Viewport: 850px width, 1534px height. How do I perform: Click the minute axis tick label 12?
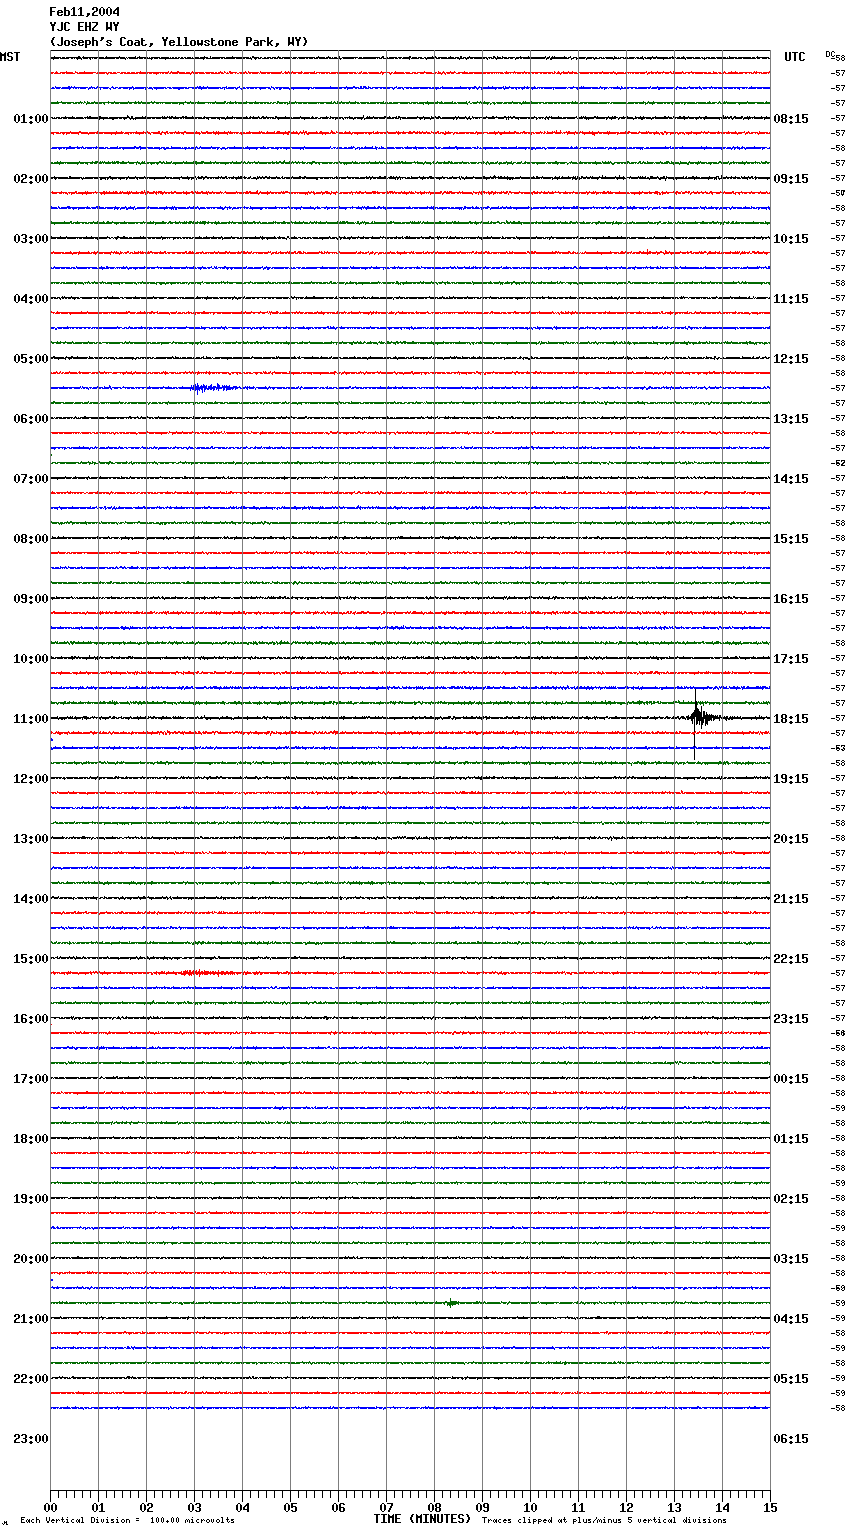point(626,1508)
